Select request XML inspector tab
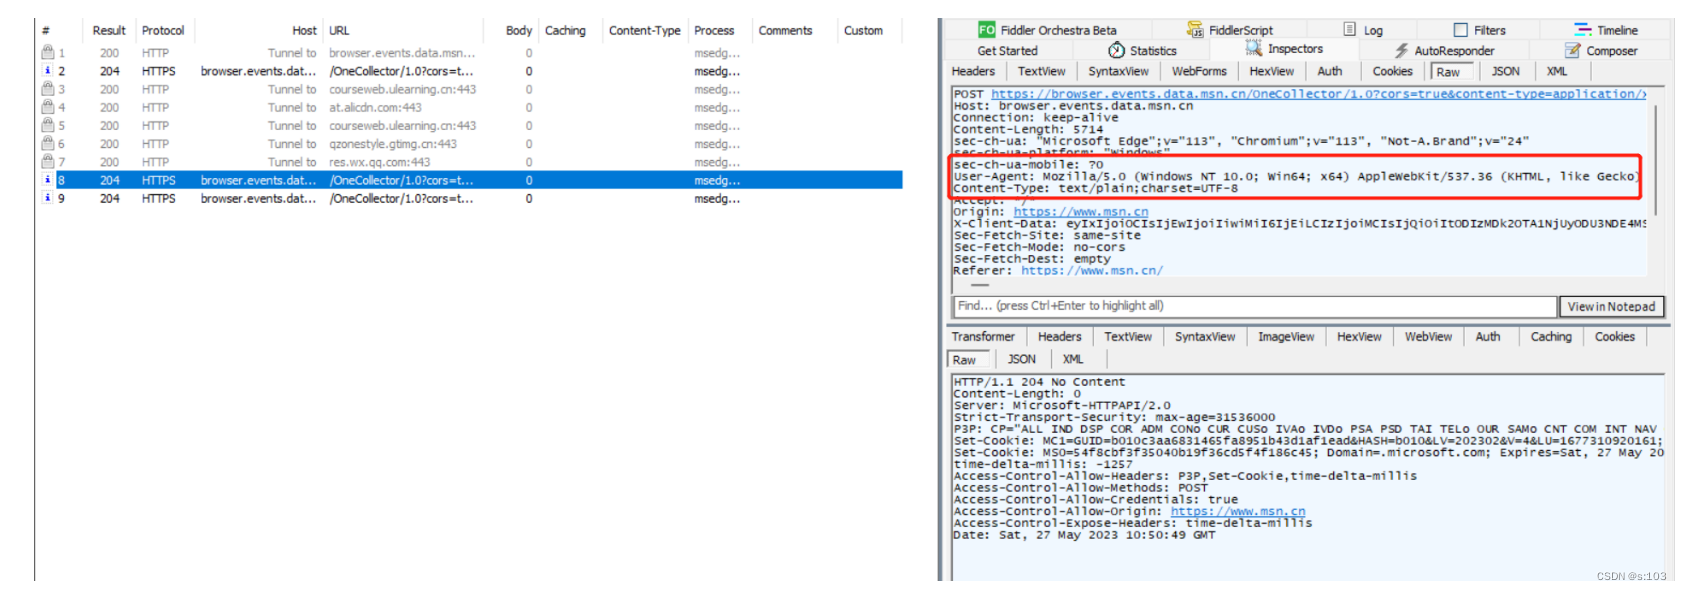This screenshot has height=590, width=1682. (1557, 72)
